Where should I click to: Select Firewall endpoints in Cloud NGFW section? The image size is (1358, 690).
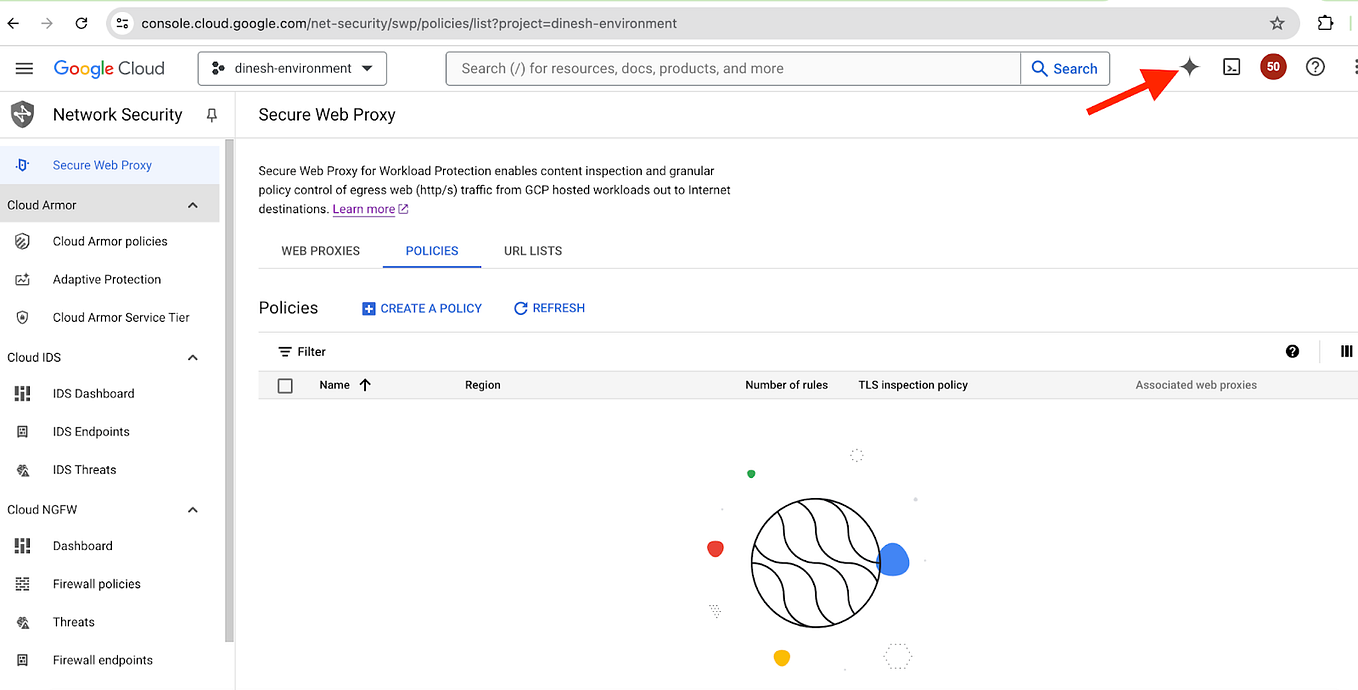coord(102,659)
